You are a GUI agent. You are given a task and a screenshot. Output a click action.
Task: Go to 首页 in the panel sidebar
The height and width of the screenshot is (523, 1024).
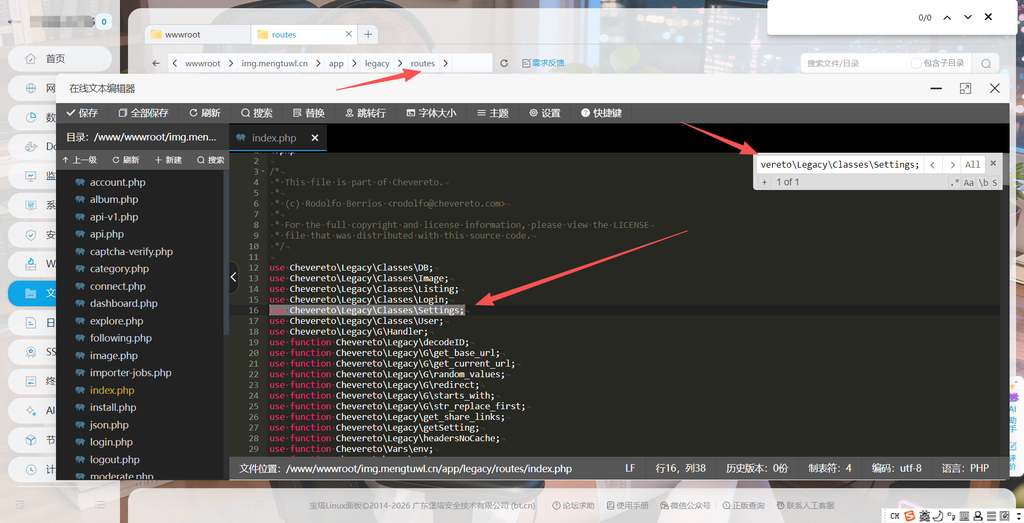(60, 59)
